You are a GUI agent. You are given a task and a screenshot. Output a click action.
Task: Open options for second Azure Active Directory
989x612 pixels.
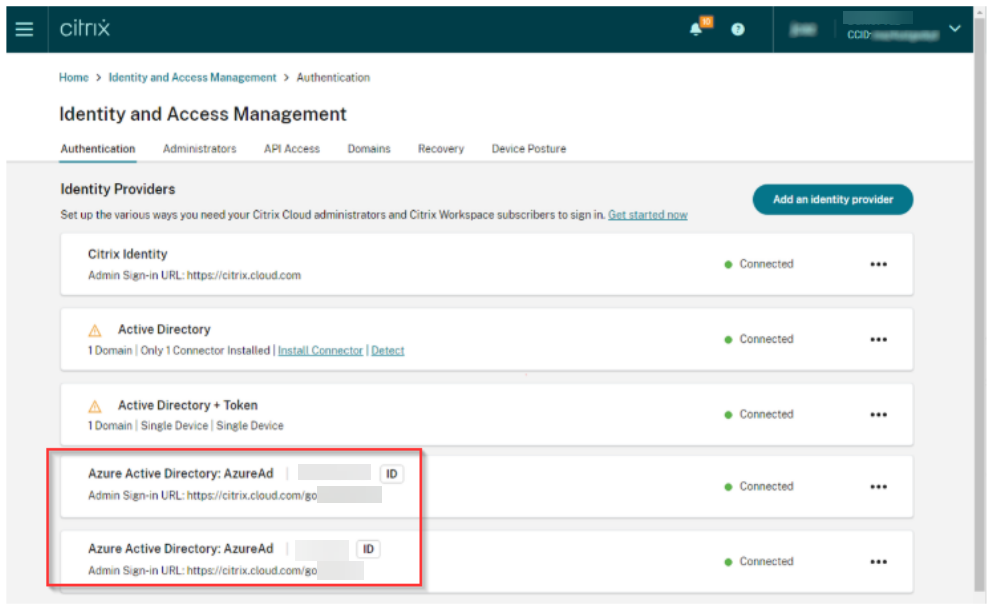[879, 562]
